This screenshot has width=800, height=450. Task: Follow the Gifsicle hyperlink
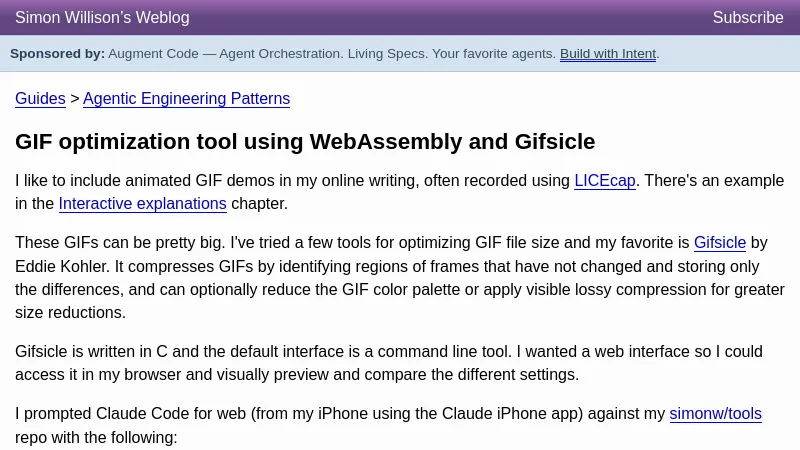pos(719,243)
